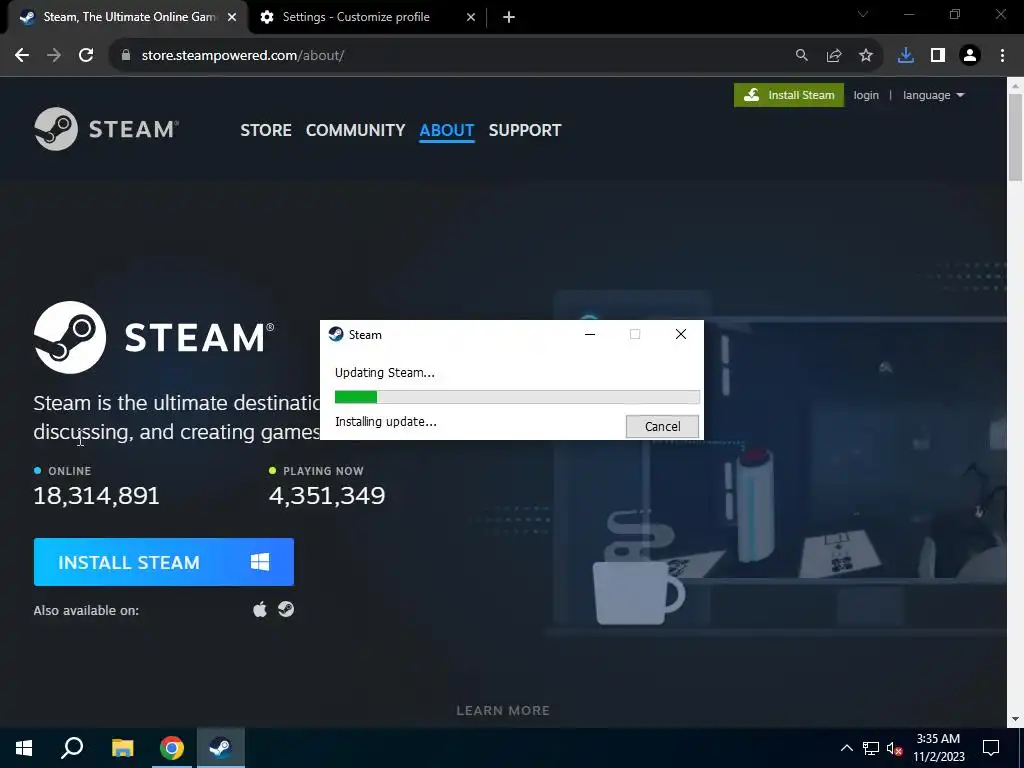Viewport: 1024px width, 768px height.
Task: Click the 'Updating Steam...' text
Action: pos(385,373)
